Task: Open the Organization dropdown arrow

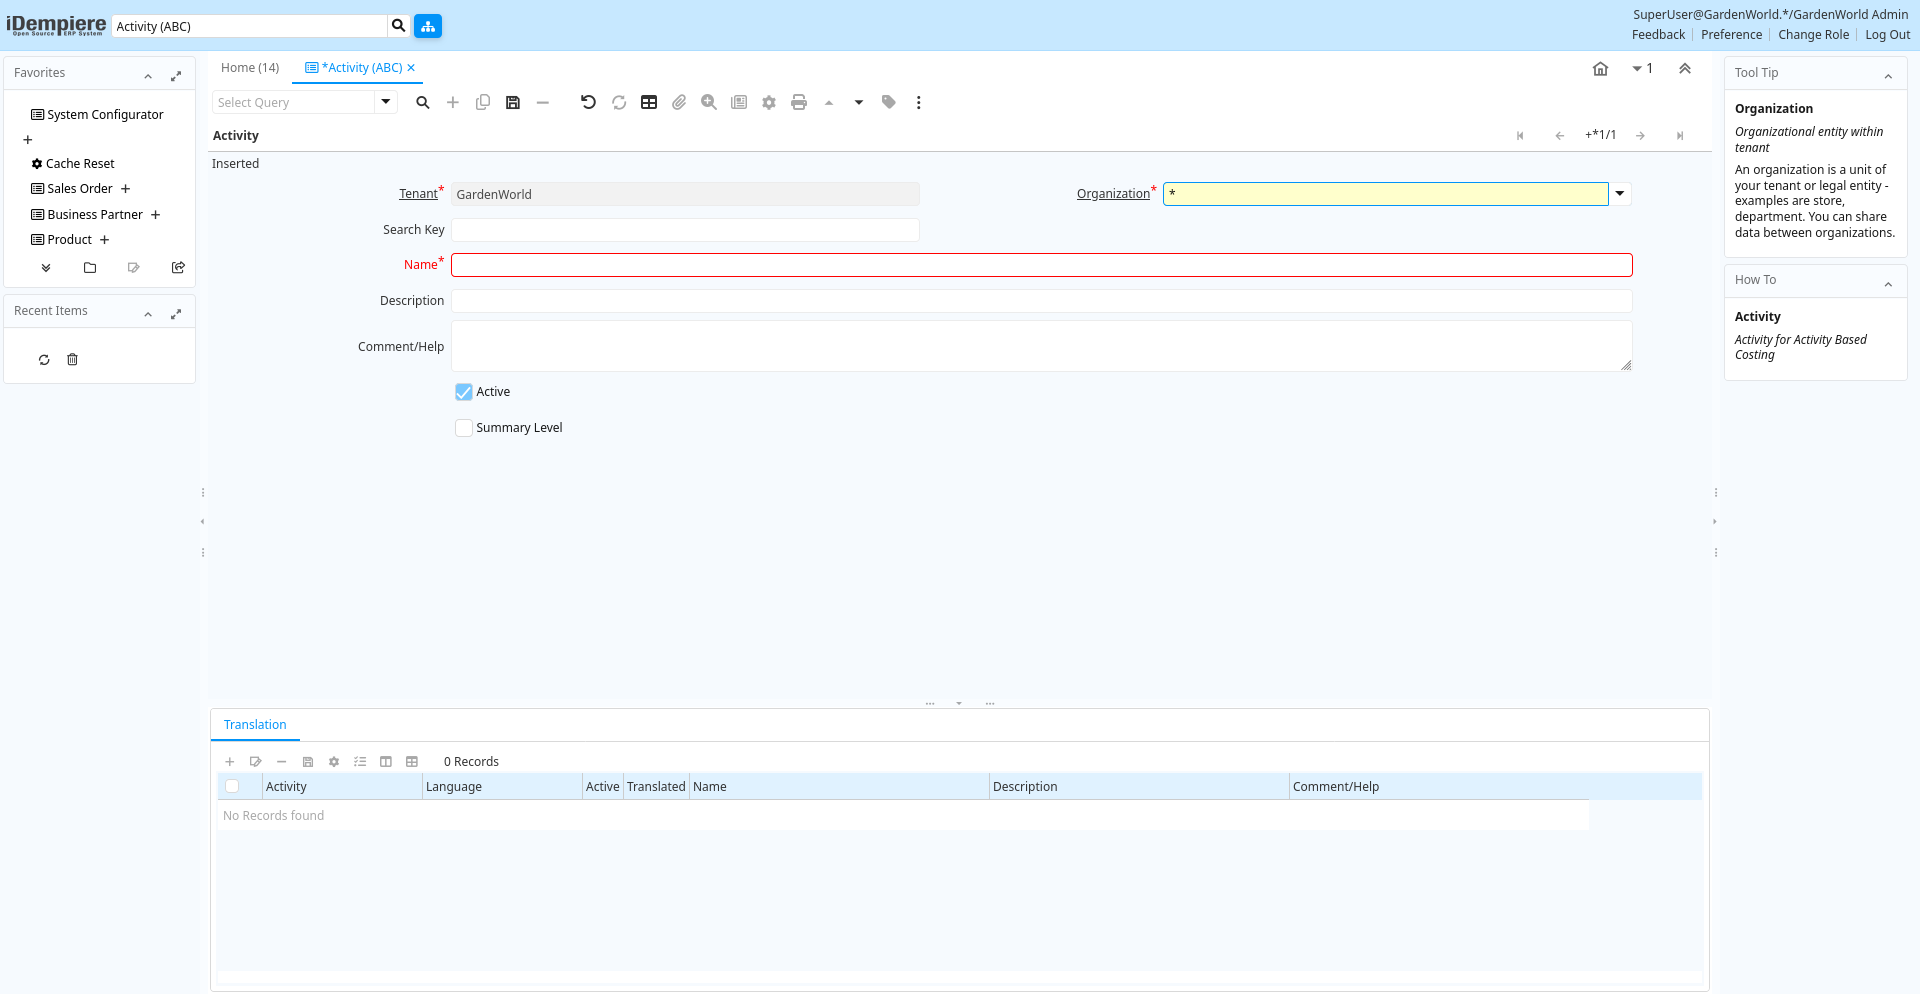Action: (x=1620, y=194)
